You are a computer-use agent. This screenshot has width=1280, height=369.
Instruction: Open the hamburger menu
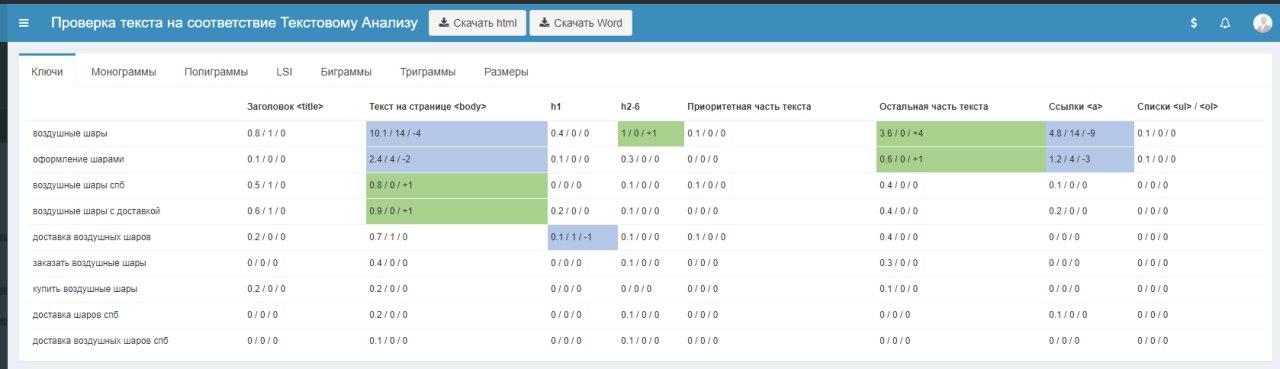[x=24, y=23]
